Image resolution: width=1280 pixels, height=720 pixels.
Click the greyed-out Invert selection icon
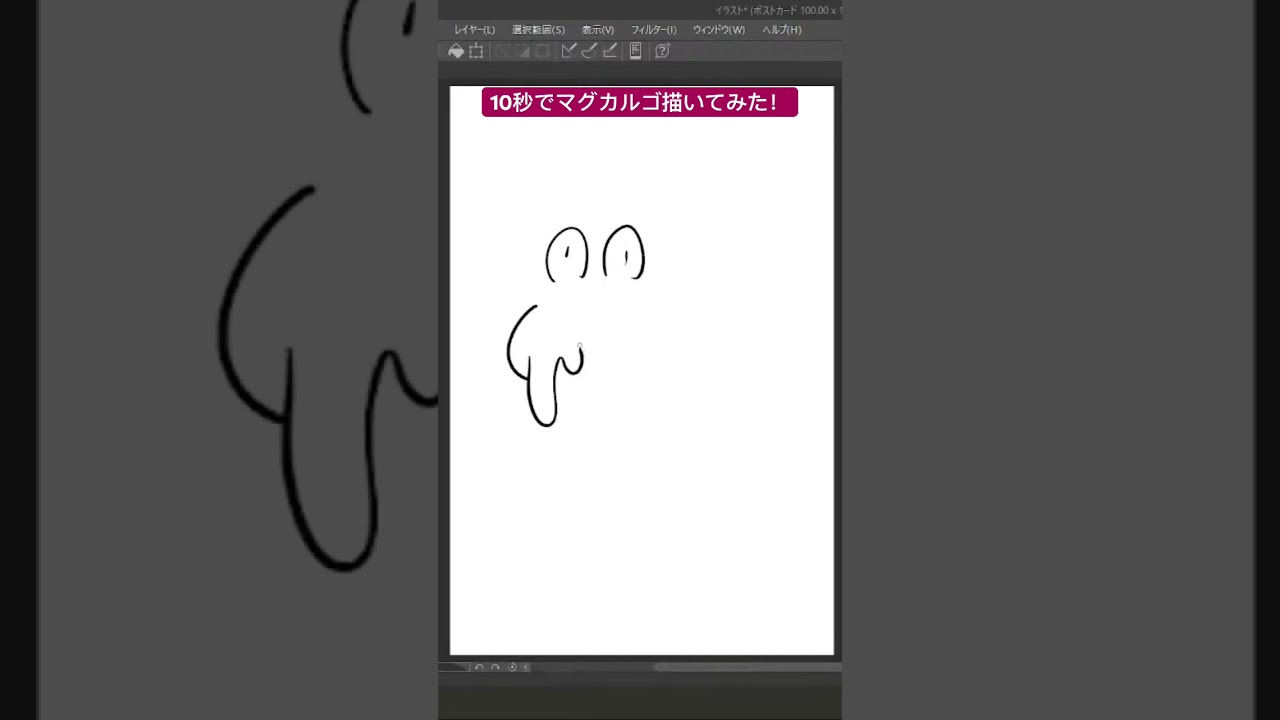tap(522, 51)
